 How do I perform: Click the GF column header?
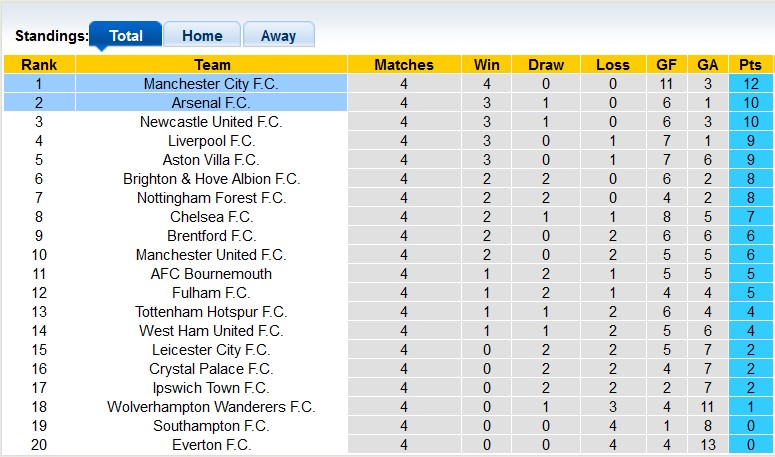tap(666, 65)
